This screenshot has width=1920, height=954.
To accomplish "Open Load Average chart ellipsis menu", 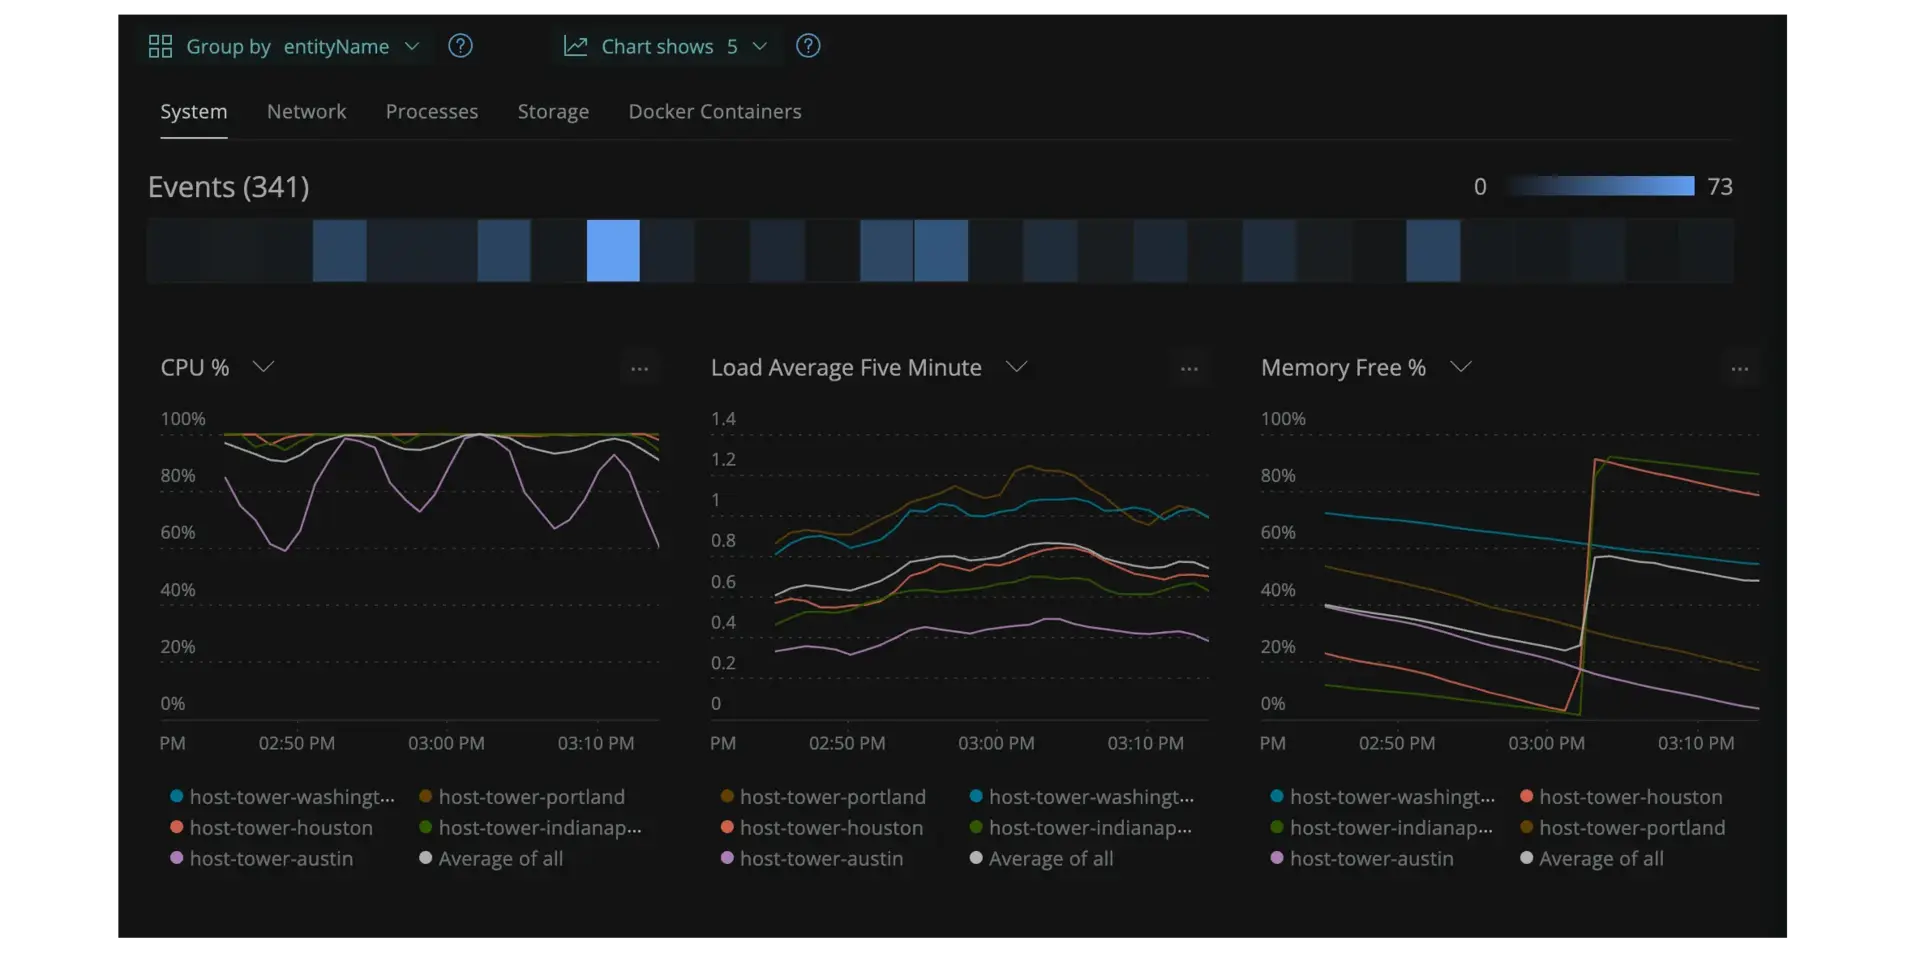I will 1189,369.
